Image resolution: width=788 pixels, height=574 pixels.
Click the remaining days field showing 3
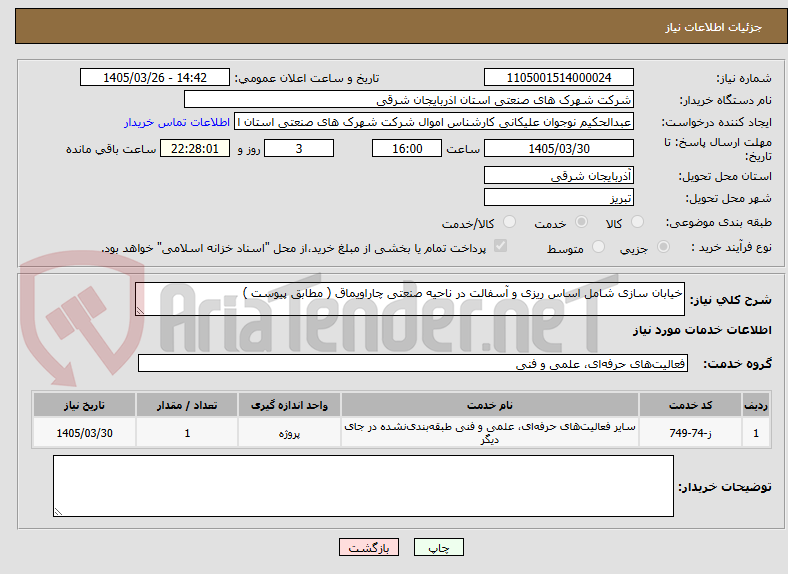(x=299, y=148)
